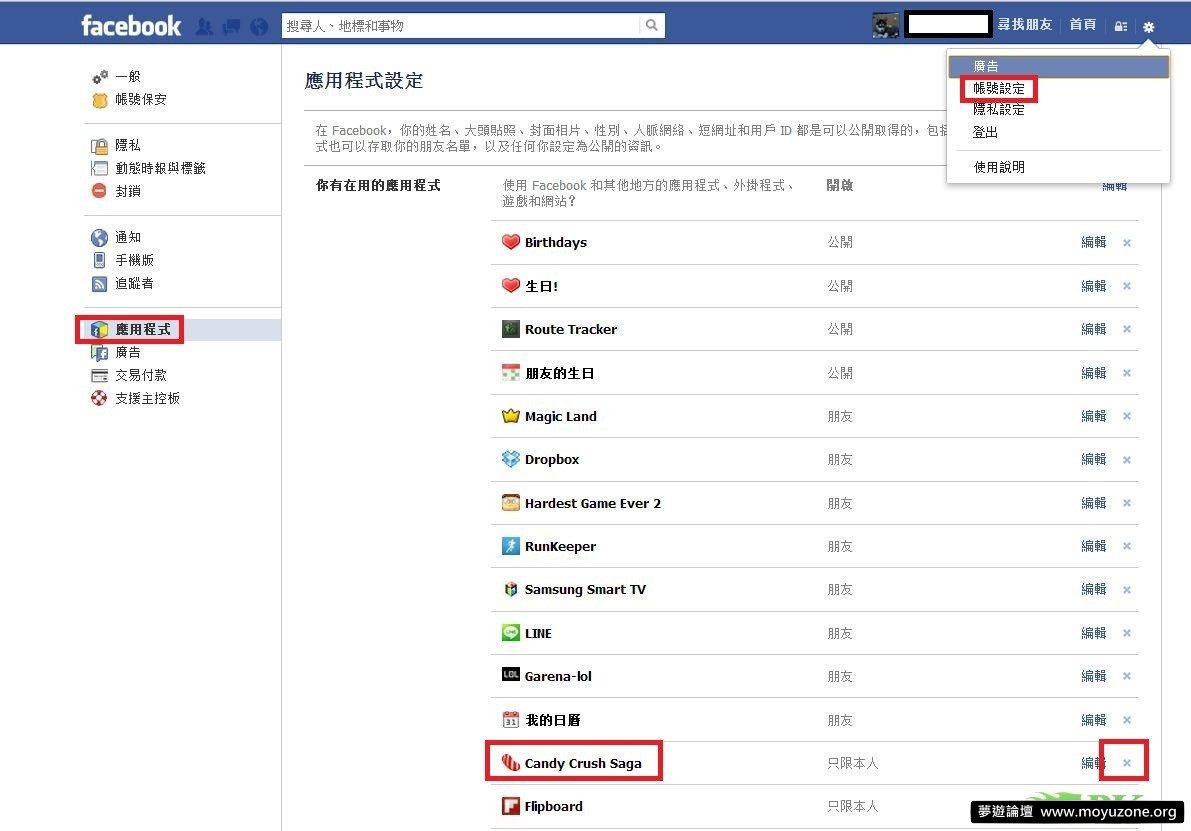Open 使用說明 in the gear menu
The height and width of the screenshot is (831, 1191).
pos(999,167)
